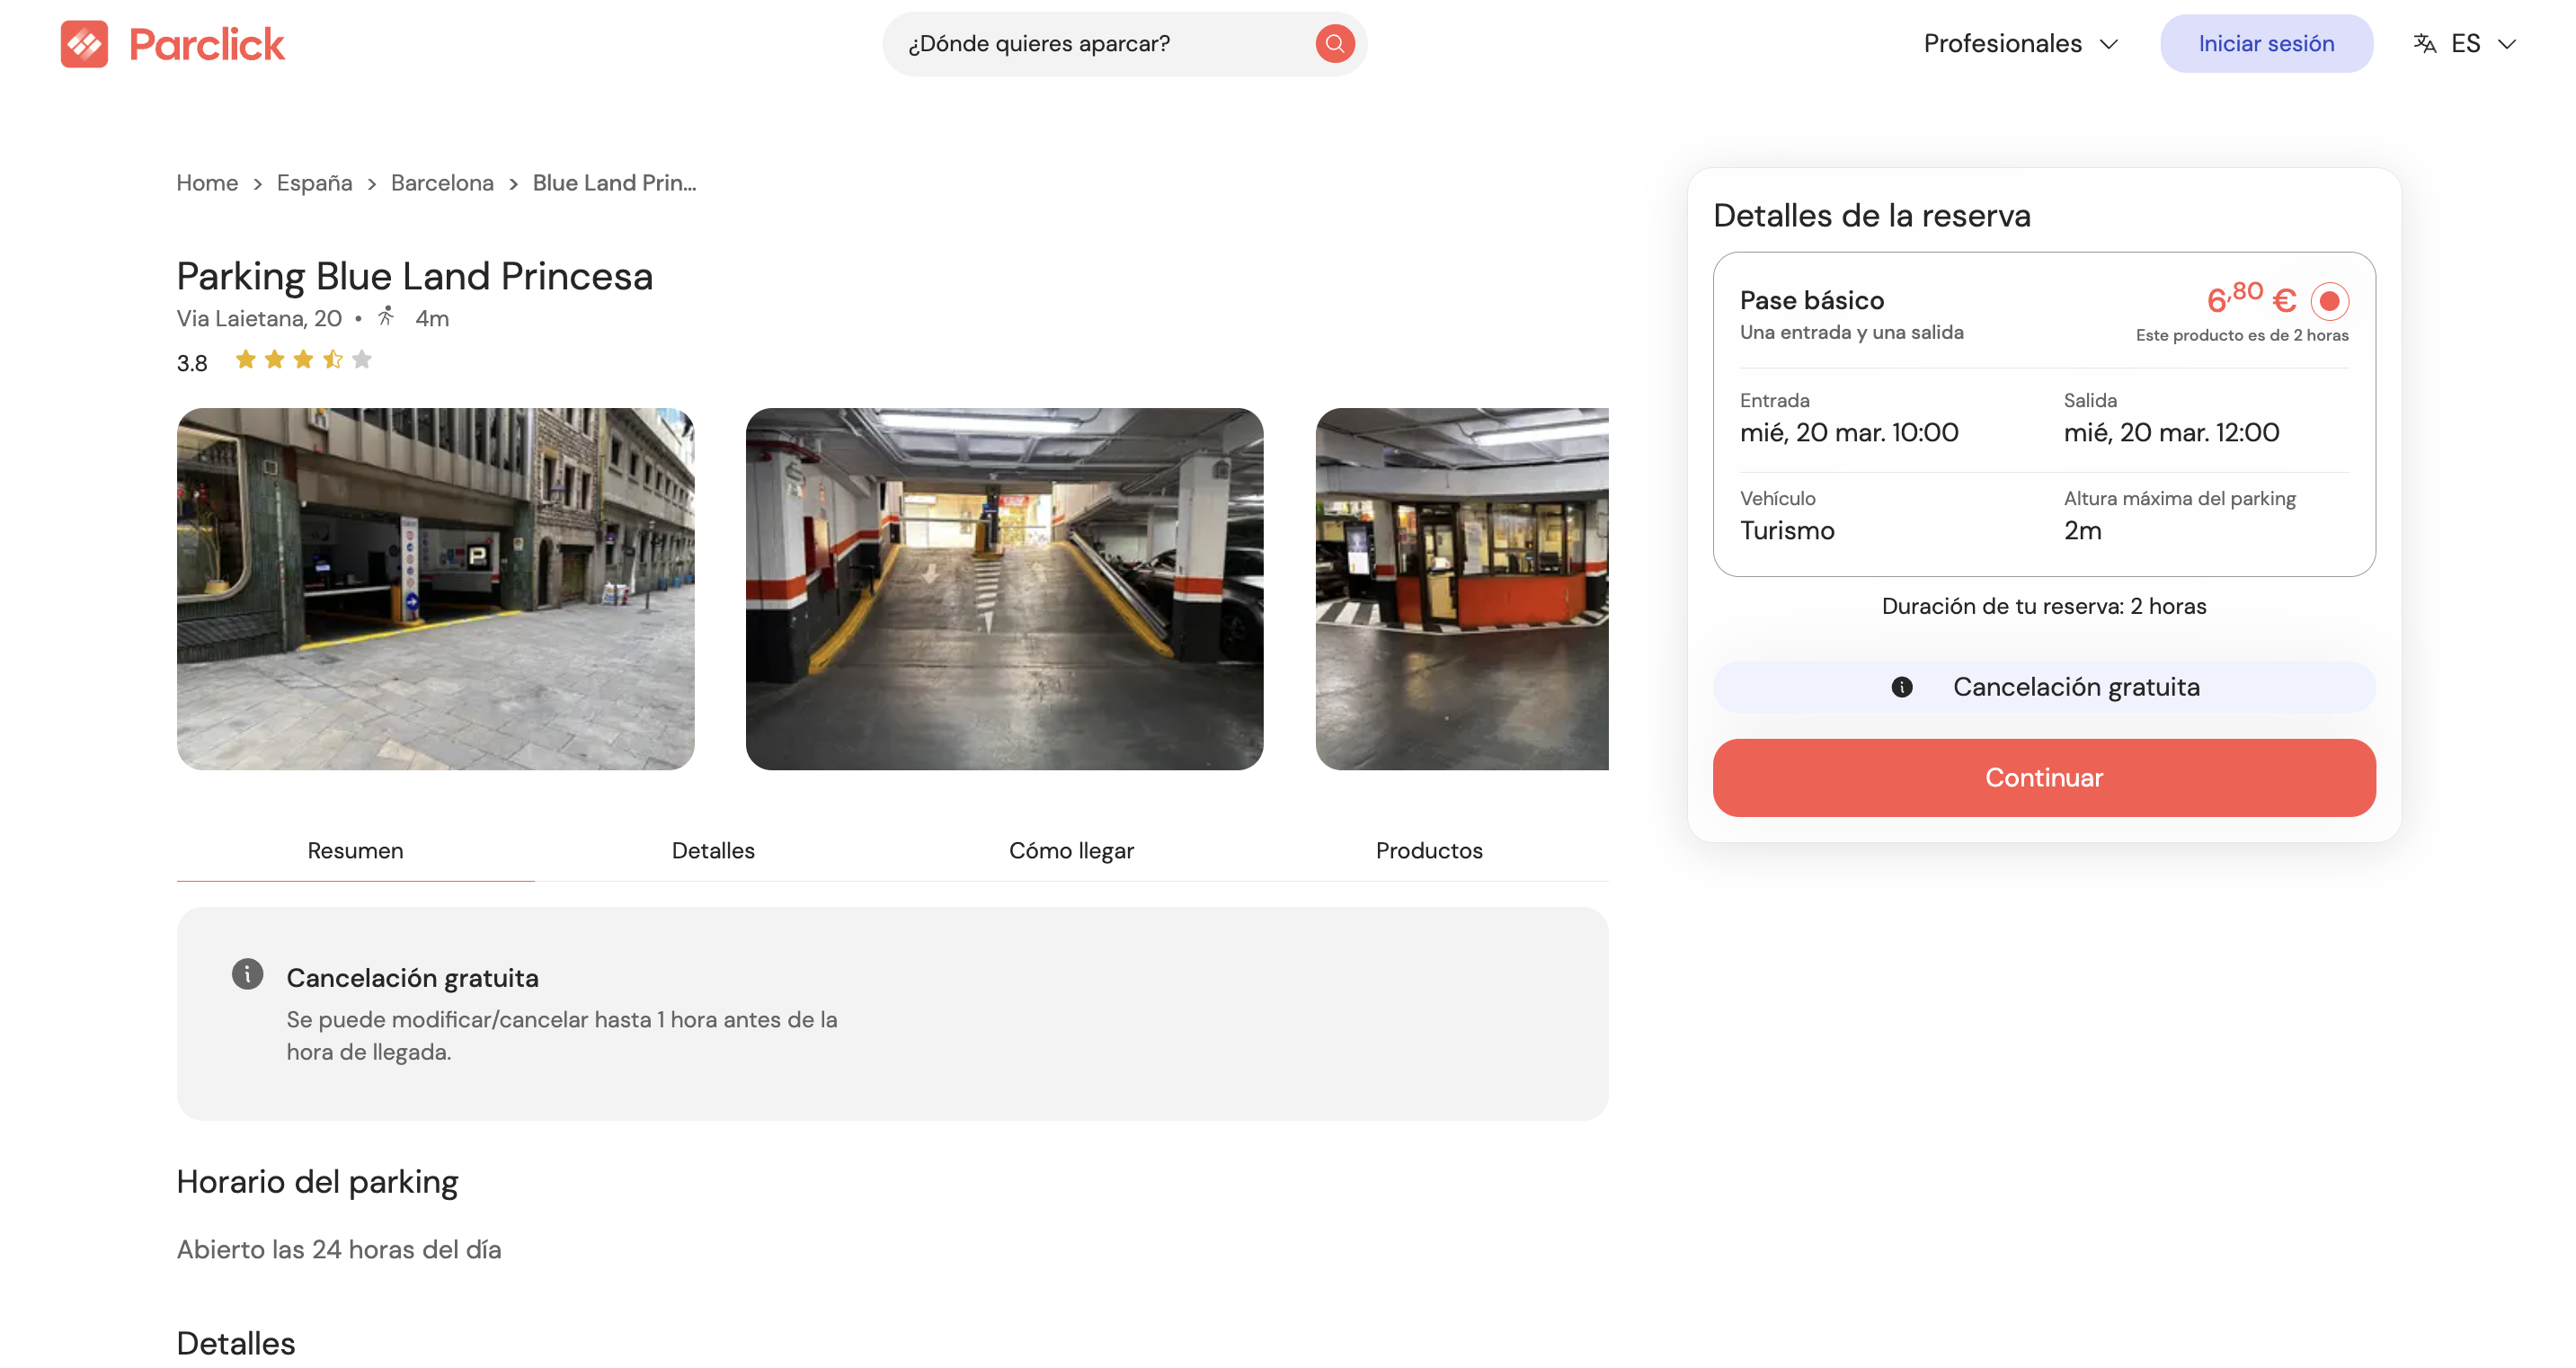Click the translation/language icon near ES
The height and width of the screenshot is (1368, 2576).
pos(2424,43)
